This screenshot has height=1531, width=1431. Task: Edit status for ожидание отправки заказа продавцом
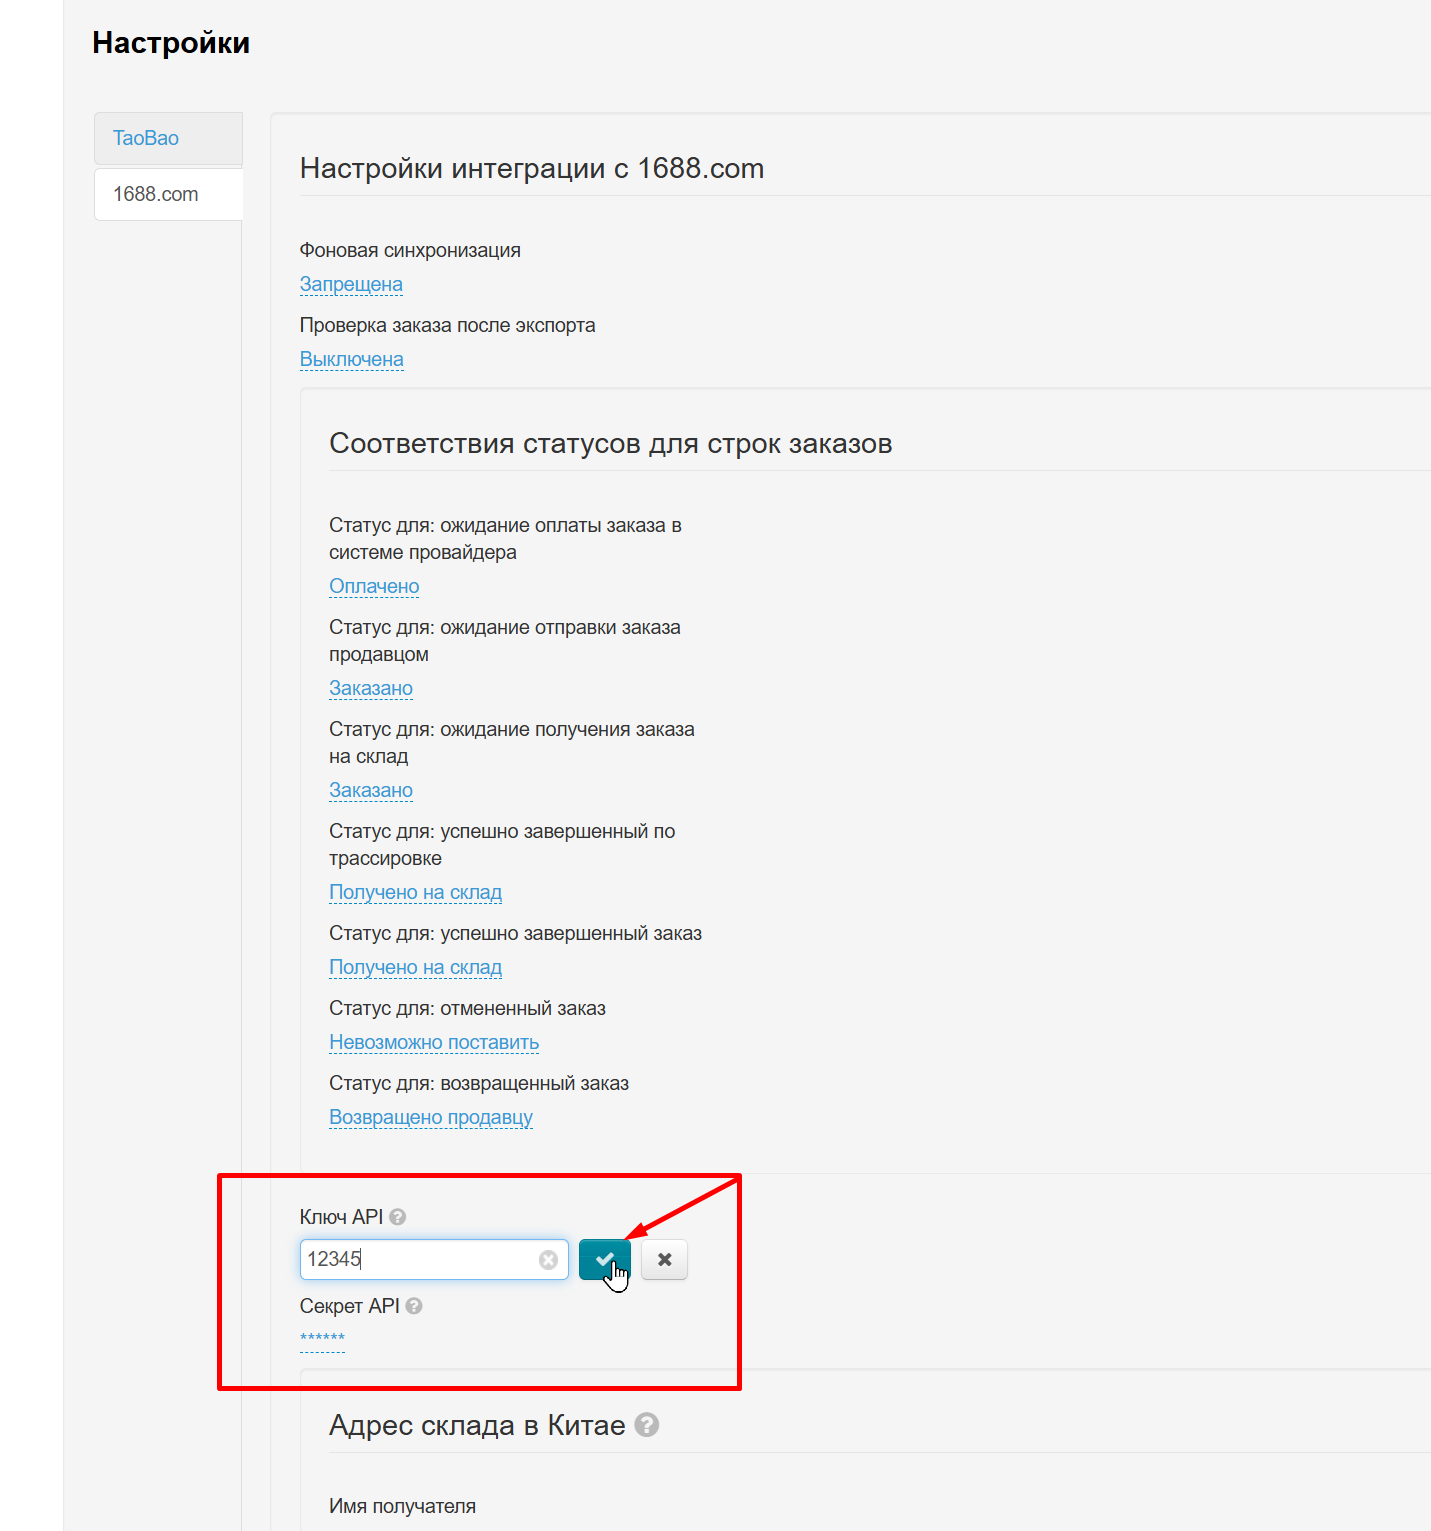[371, 688]
